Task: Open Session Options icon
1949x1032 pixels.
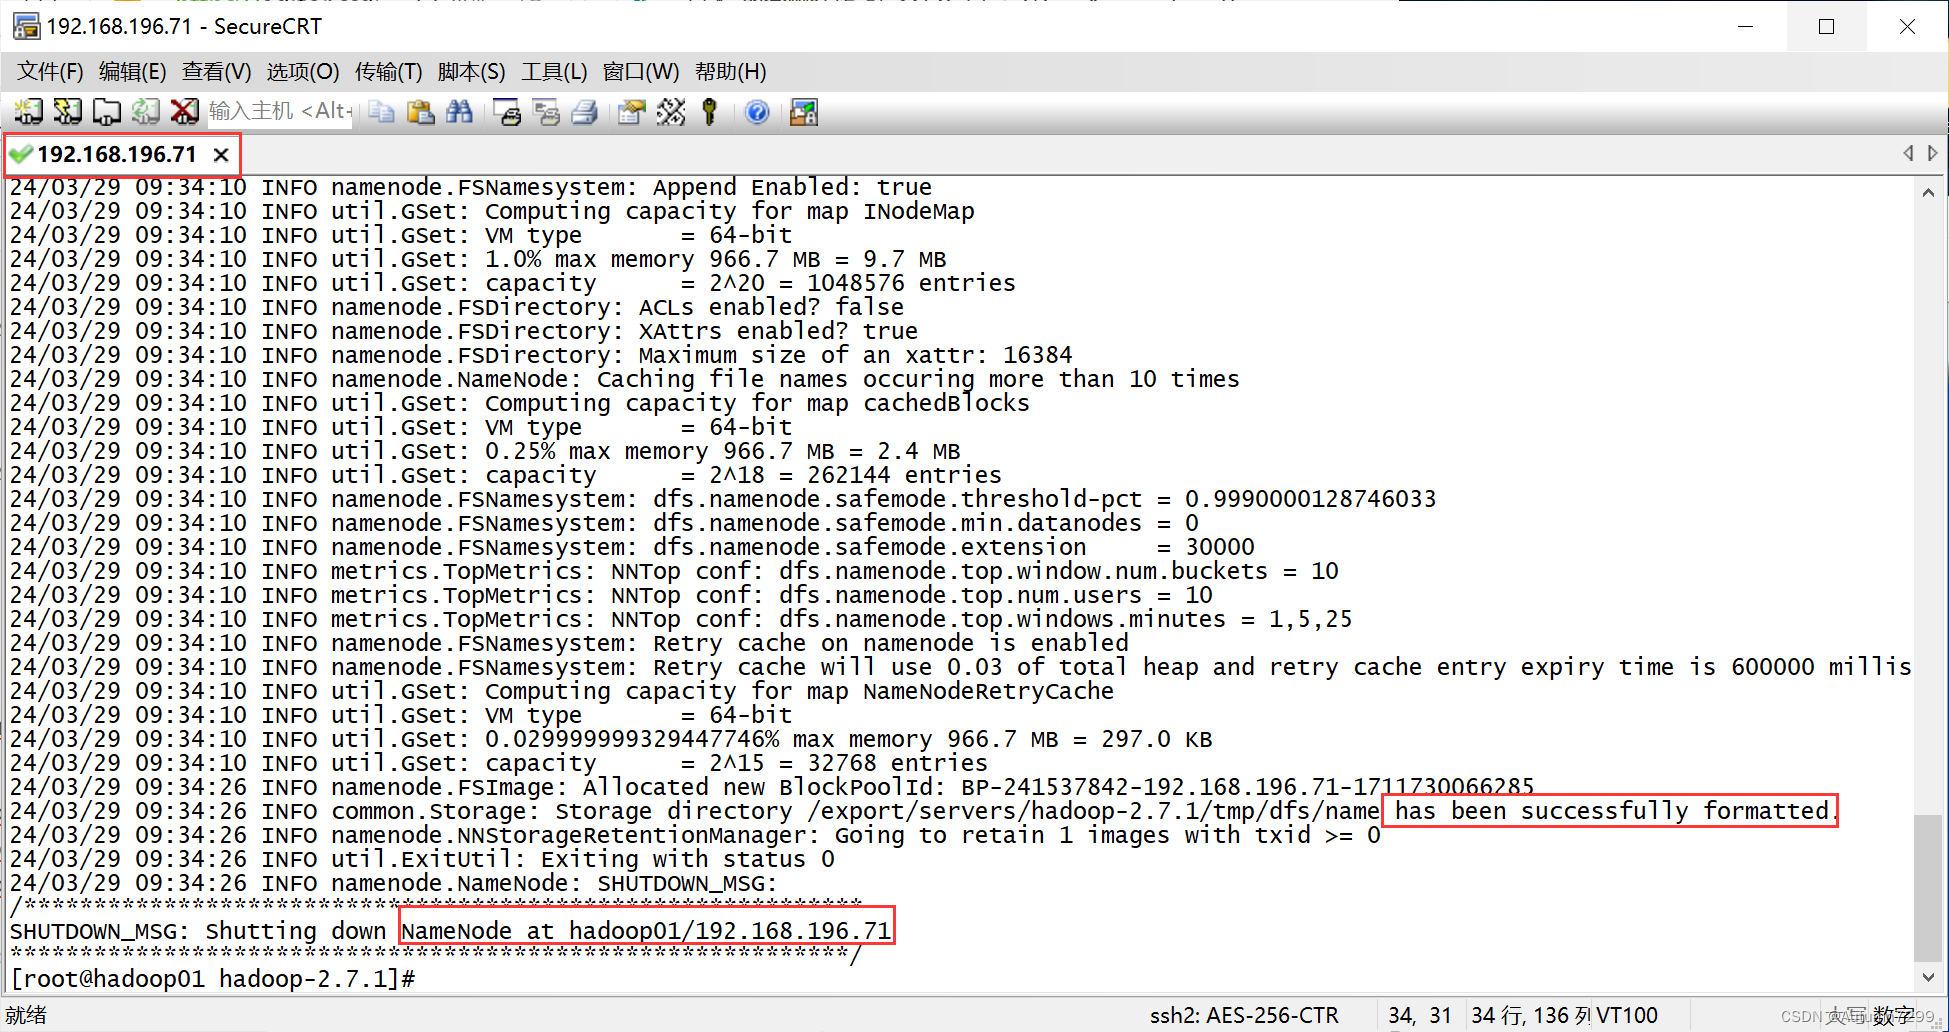Action: point(631,111)
